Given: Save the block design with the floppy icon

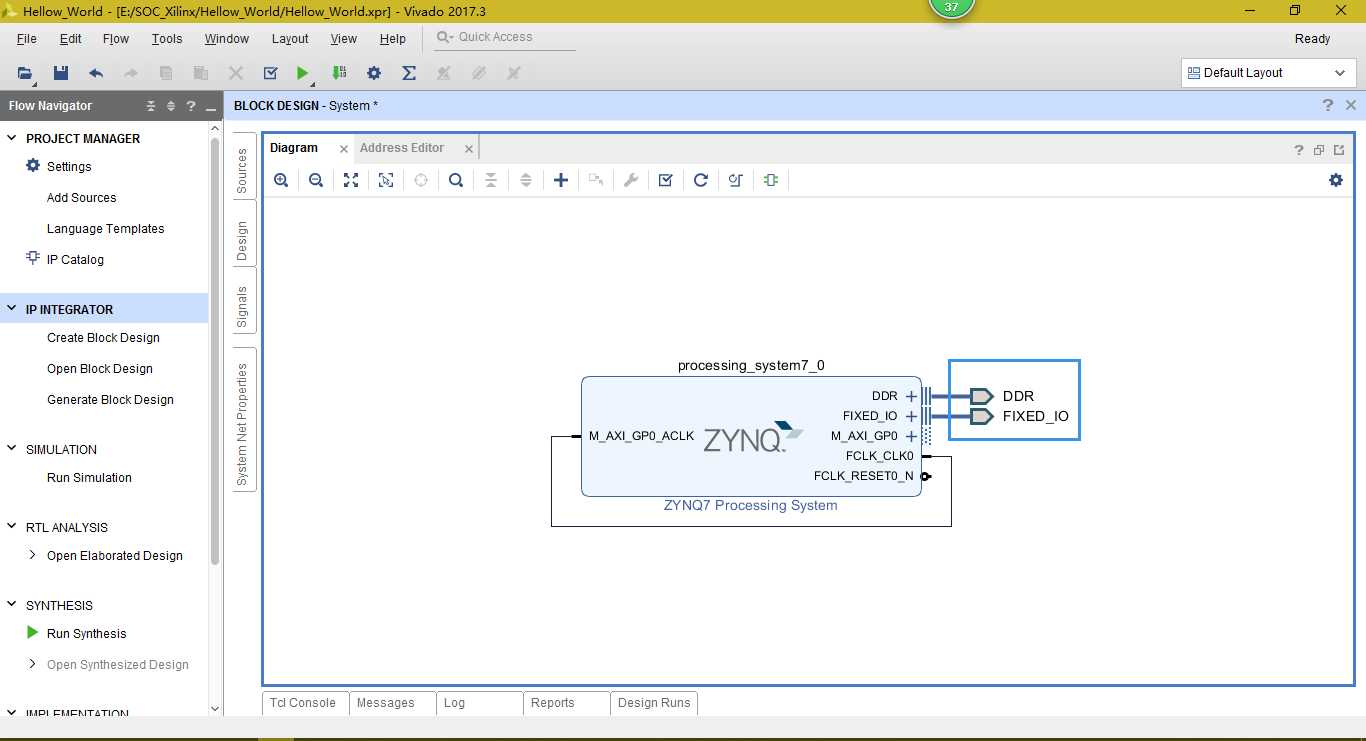Looking at the screenshot, I should point(61,73).
